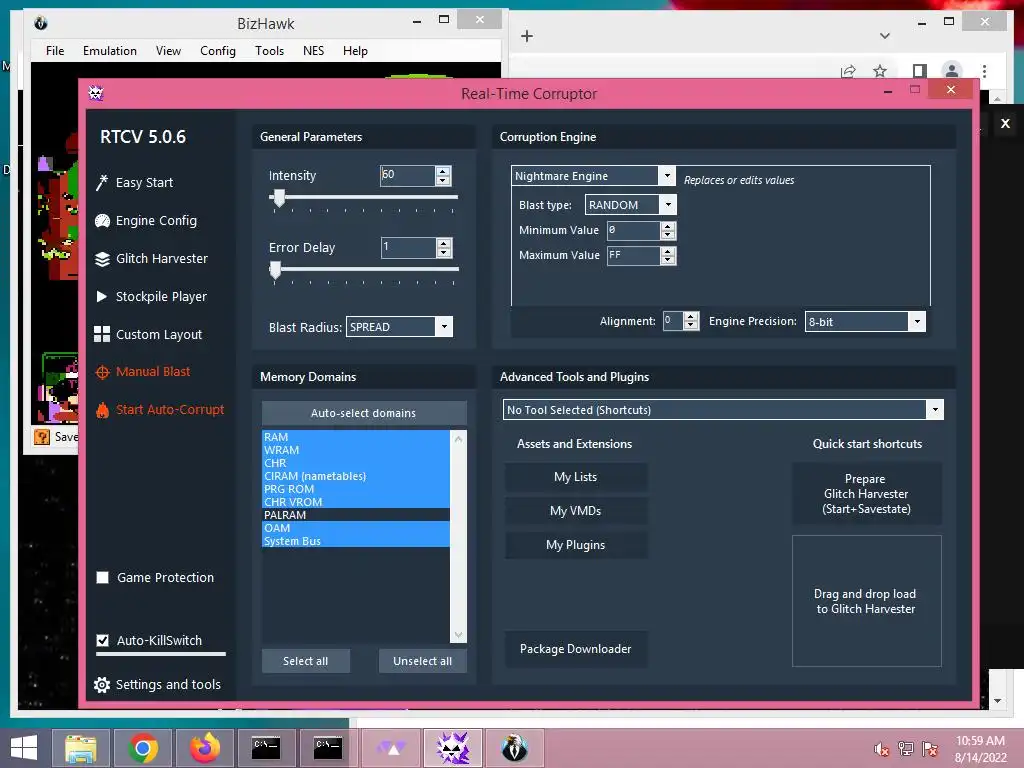
Task: Click the RTC logo icon in title bar
Action: pos(96,93)
